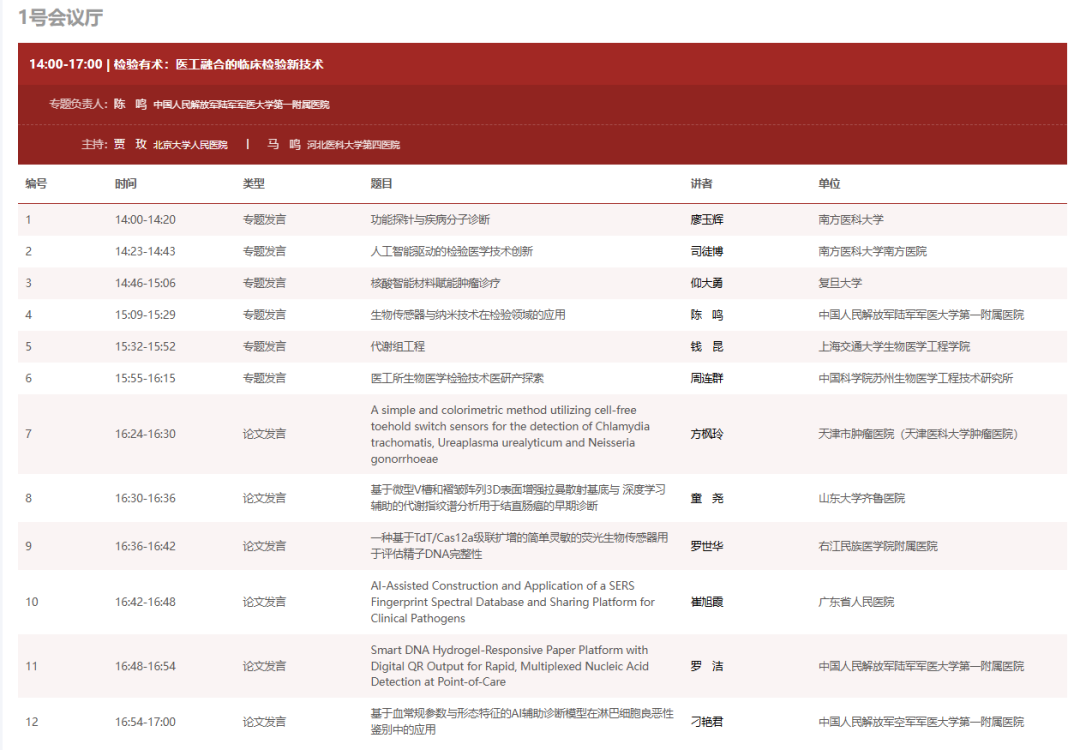This screenshot has width=1080, height=750.
Task: Click the '时间' column header
Action: (x=125, y=184)
